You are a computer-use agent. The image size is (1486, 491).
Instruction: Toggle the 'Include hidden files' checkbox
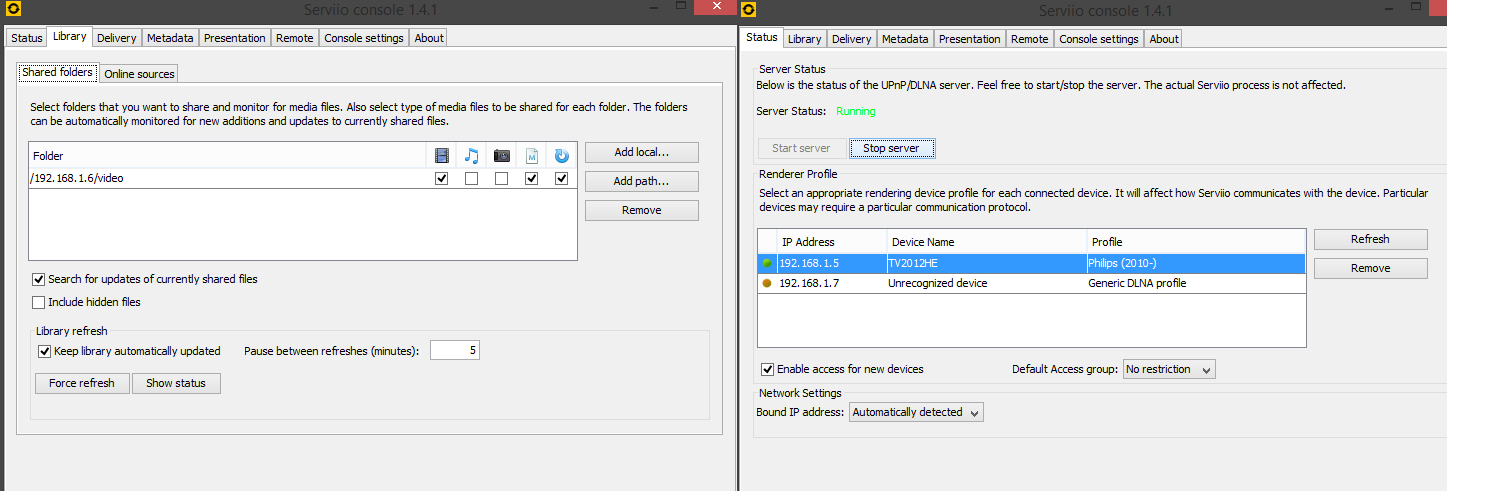pos(39,302)
